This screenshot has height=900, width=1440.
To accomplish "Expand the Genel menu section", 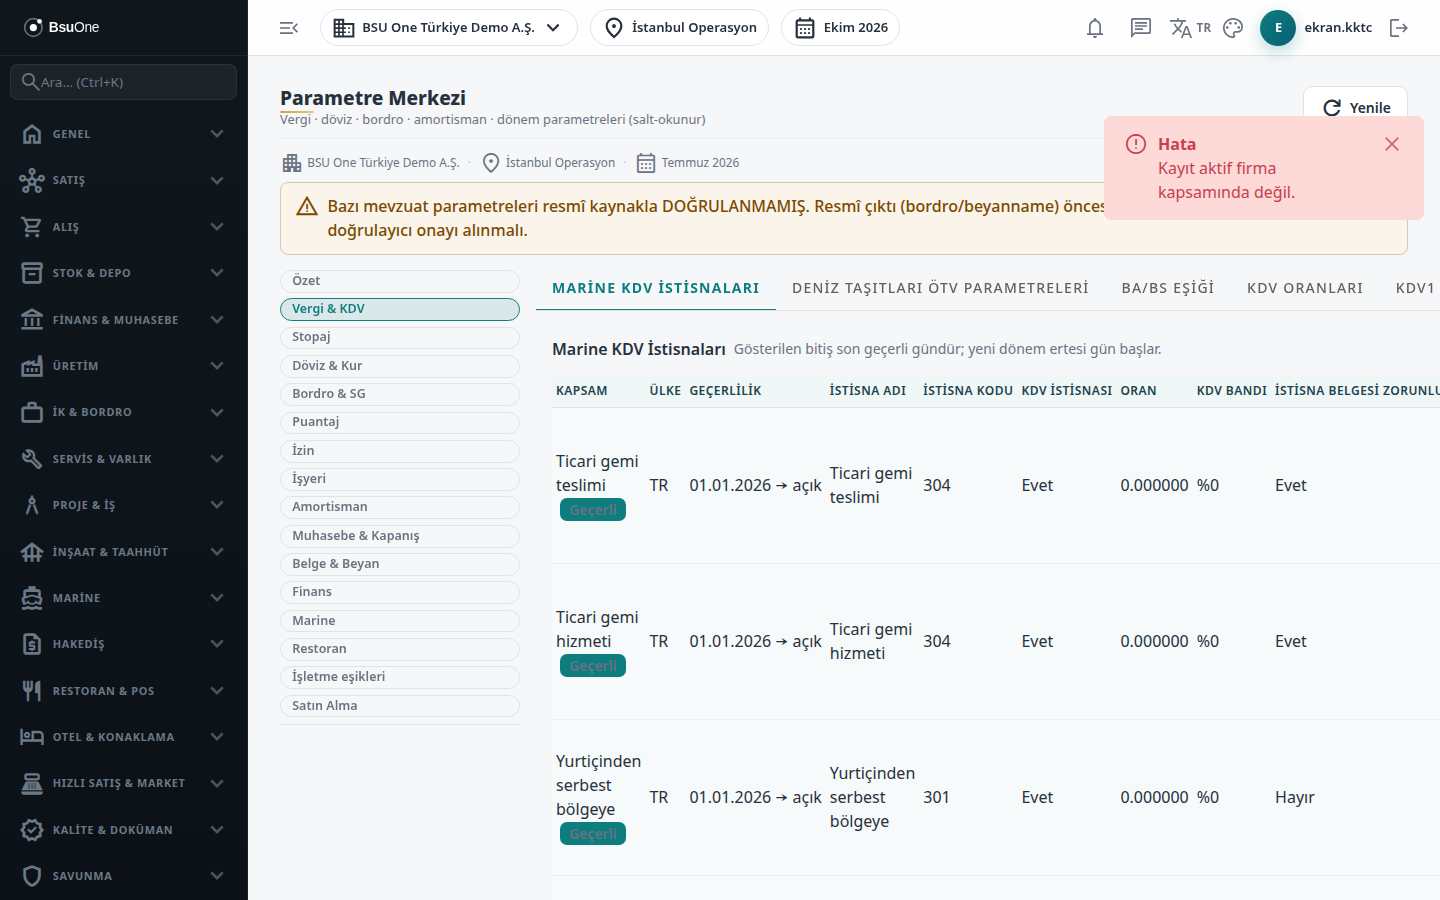I will [124, 134].
